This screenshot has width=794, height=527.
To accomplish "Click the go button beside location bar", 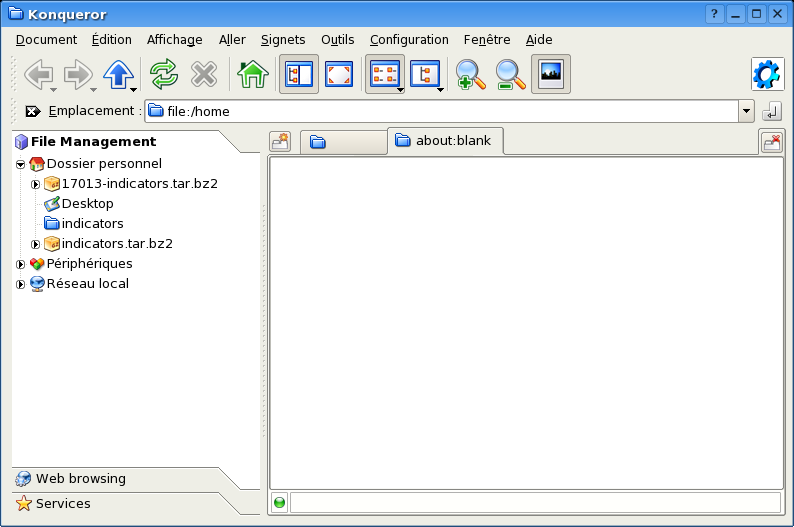I will 772,111.
